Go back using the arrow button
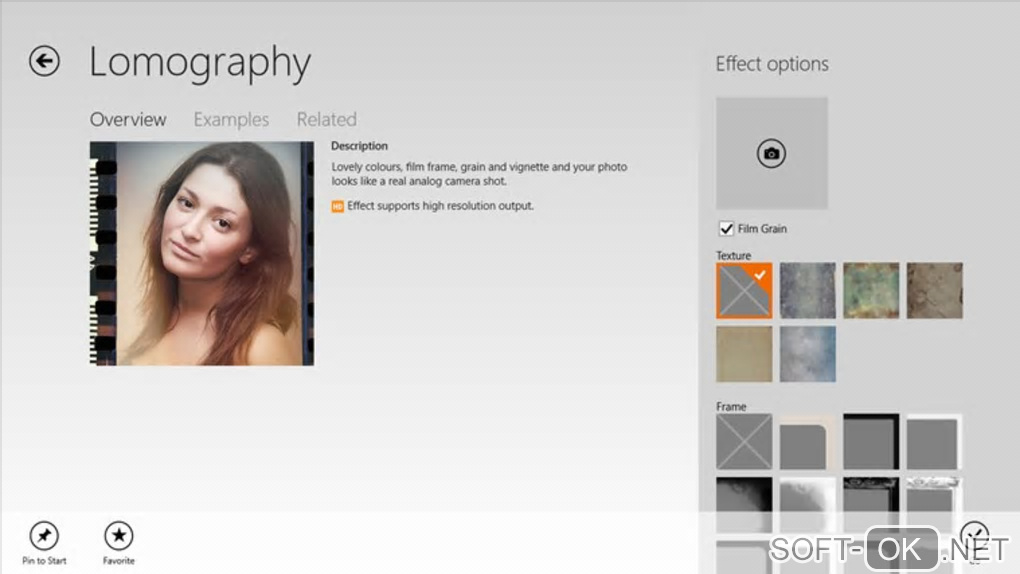Image resolution: width=1020 pixels, height=574 pixels. [44, 61]
